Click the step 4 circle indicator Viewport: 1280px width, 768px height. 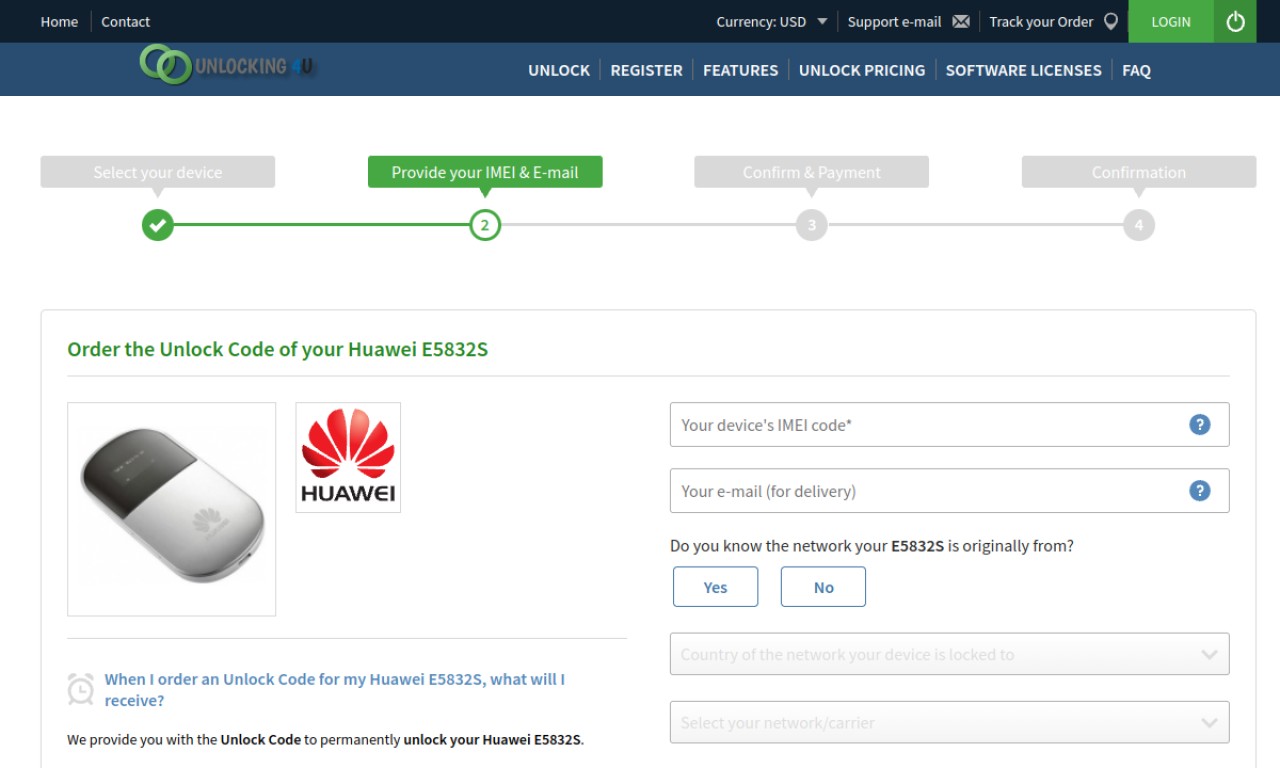tap(1139, 225)
